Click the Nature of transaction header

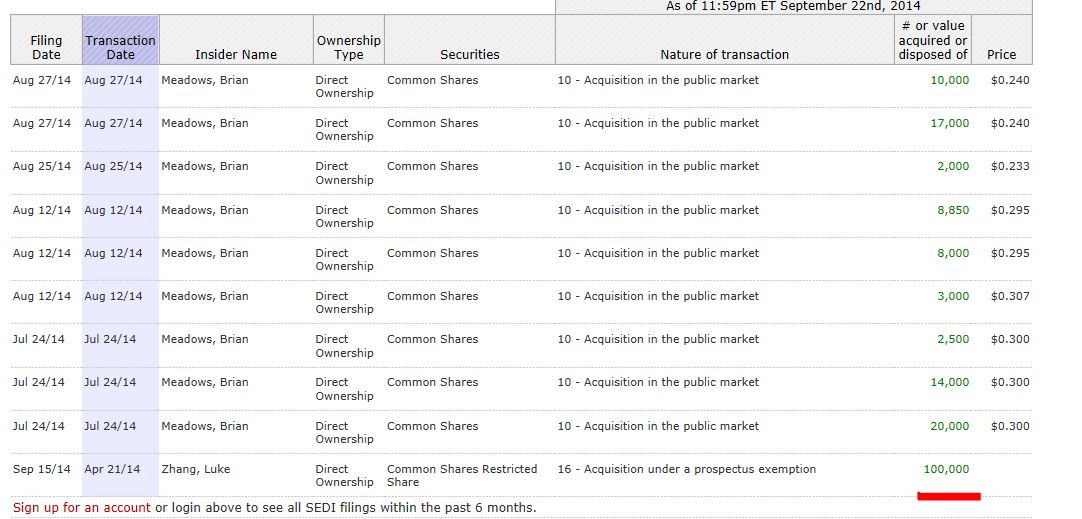724,54
